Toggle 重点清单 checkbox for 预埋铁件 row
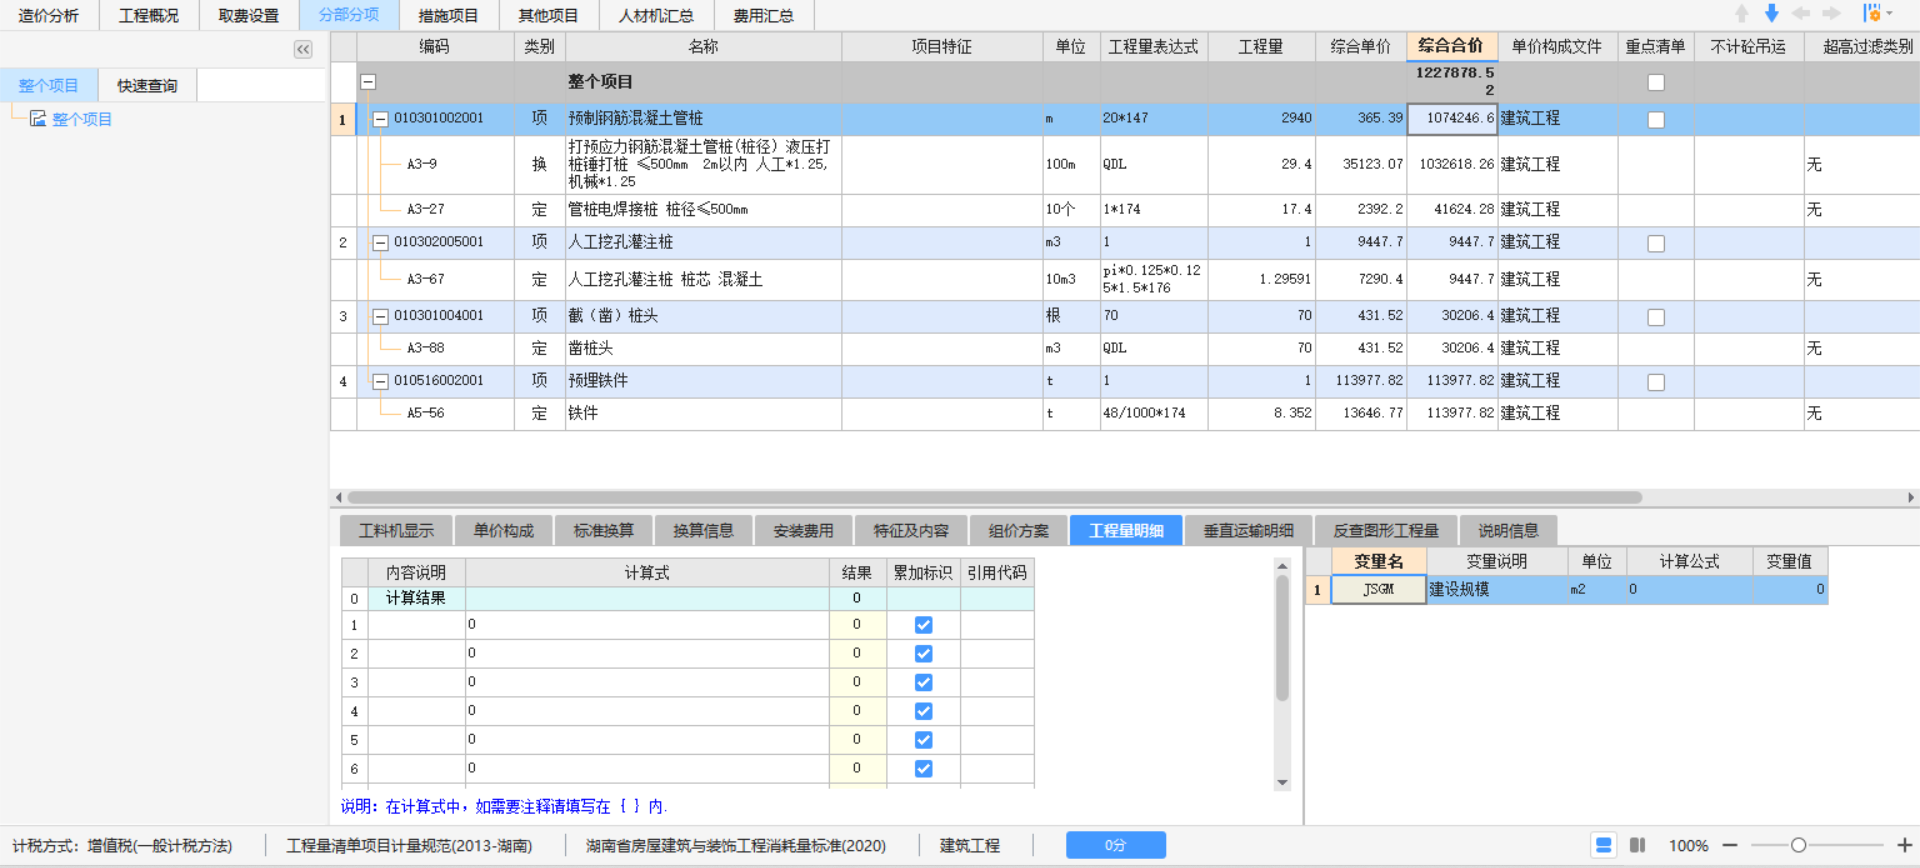 [x=1656, y=382]
